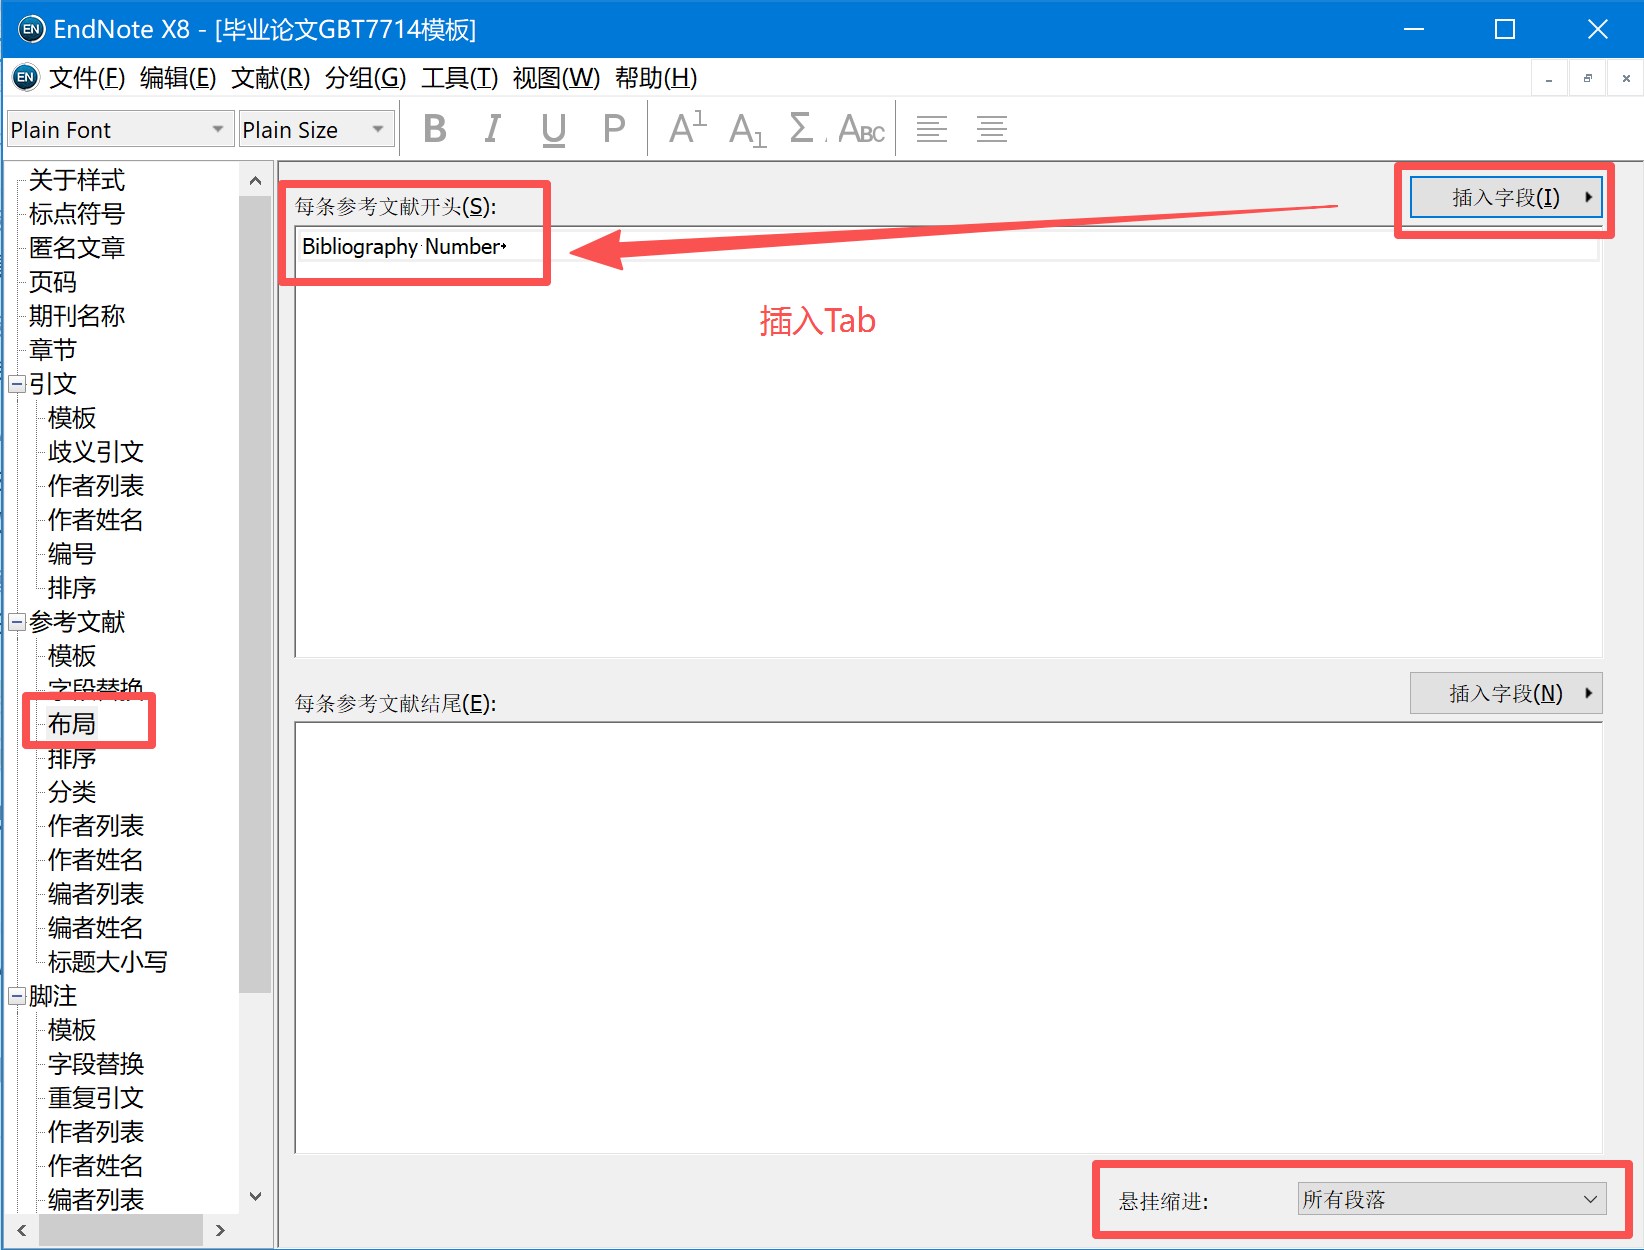Restore the inner style document window
Viewport: 1644px width, 1250px height.
(x=1587, y=78)
